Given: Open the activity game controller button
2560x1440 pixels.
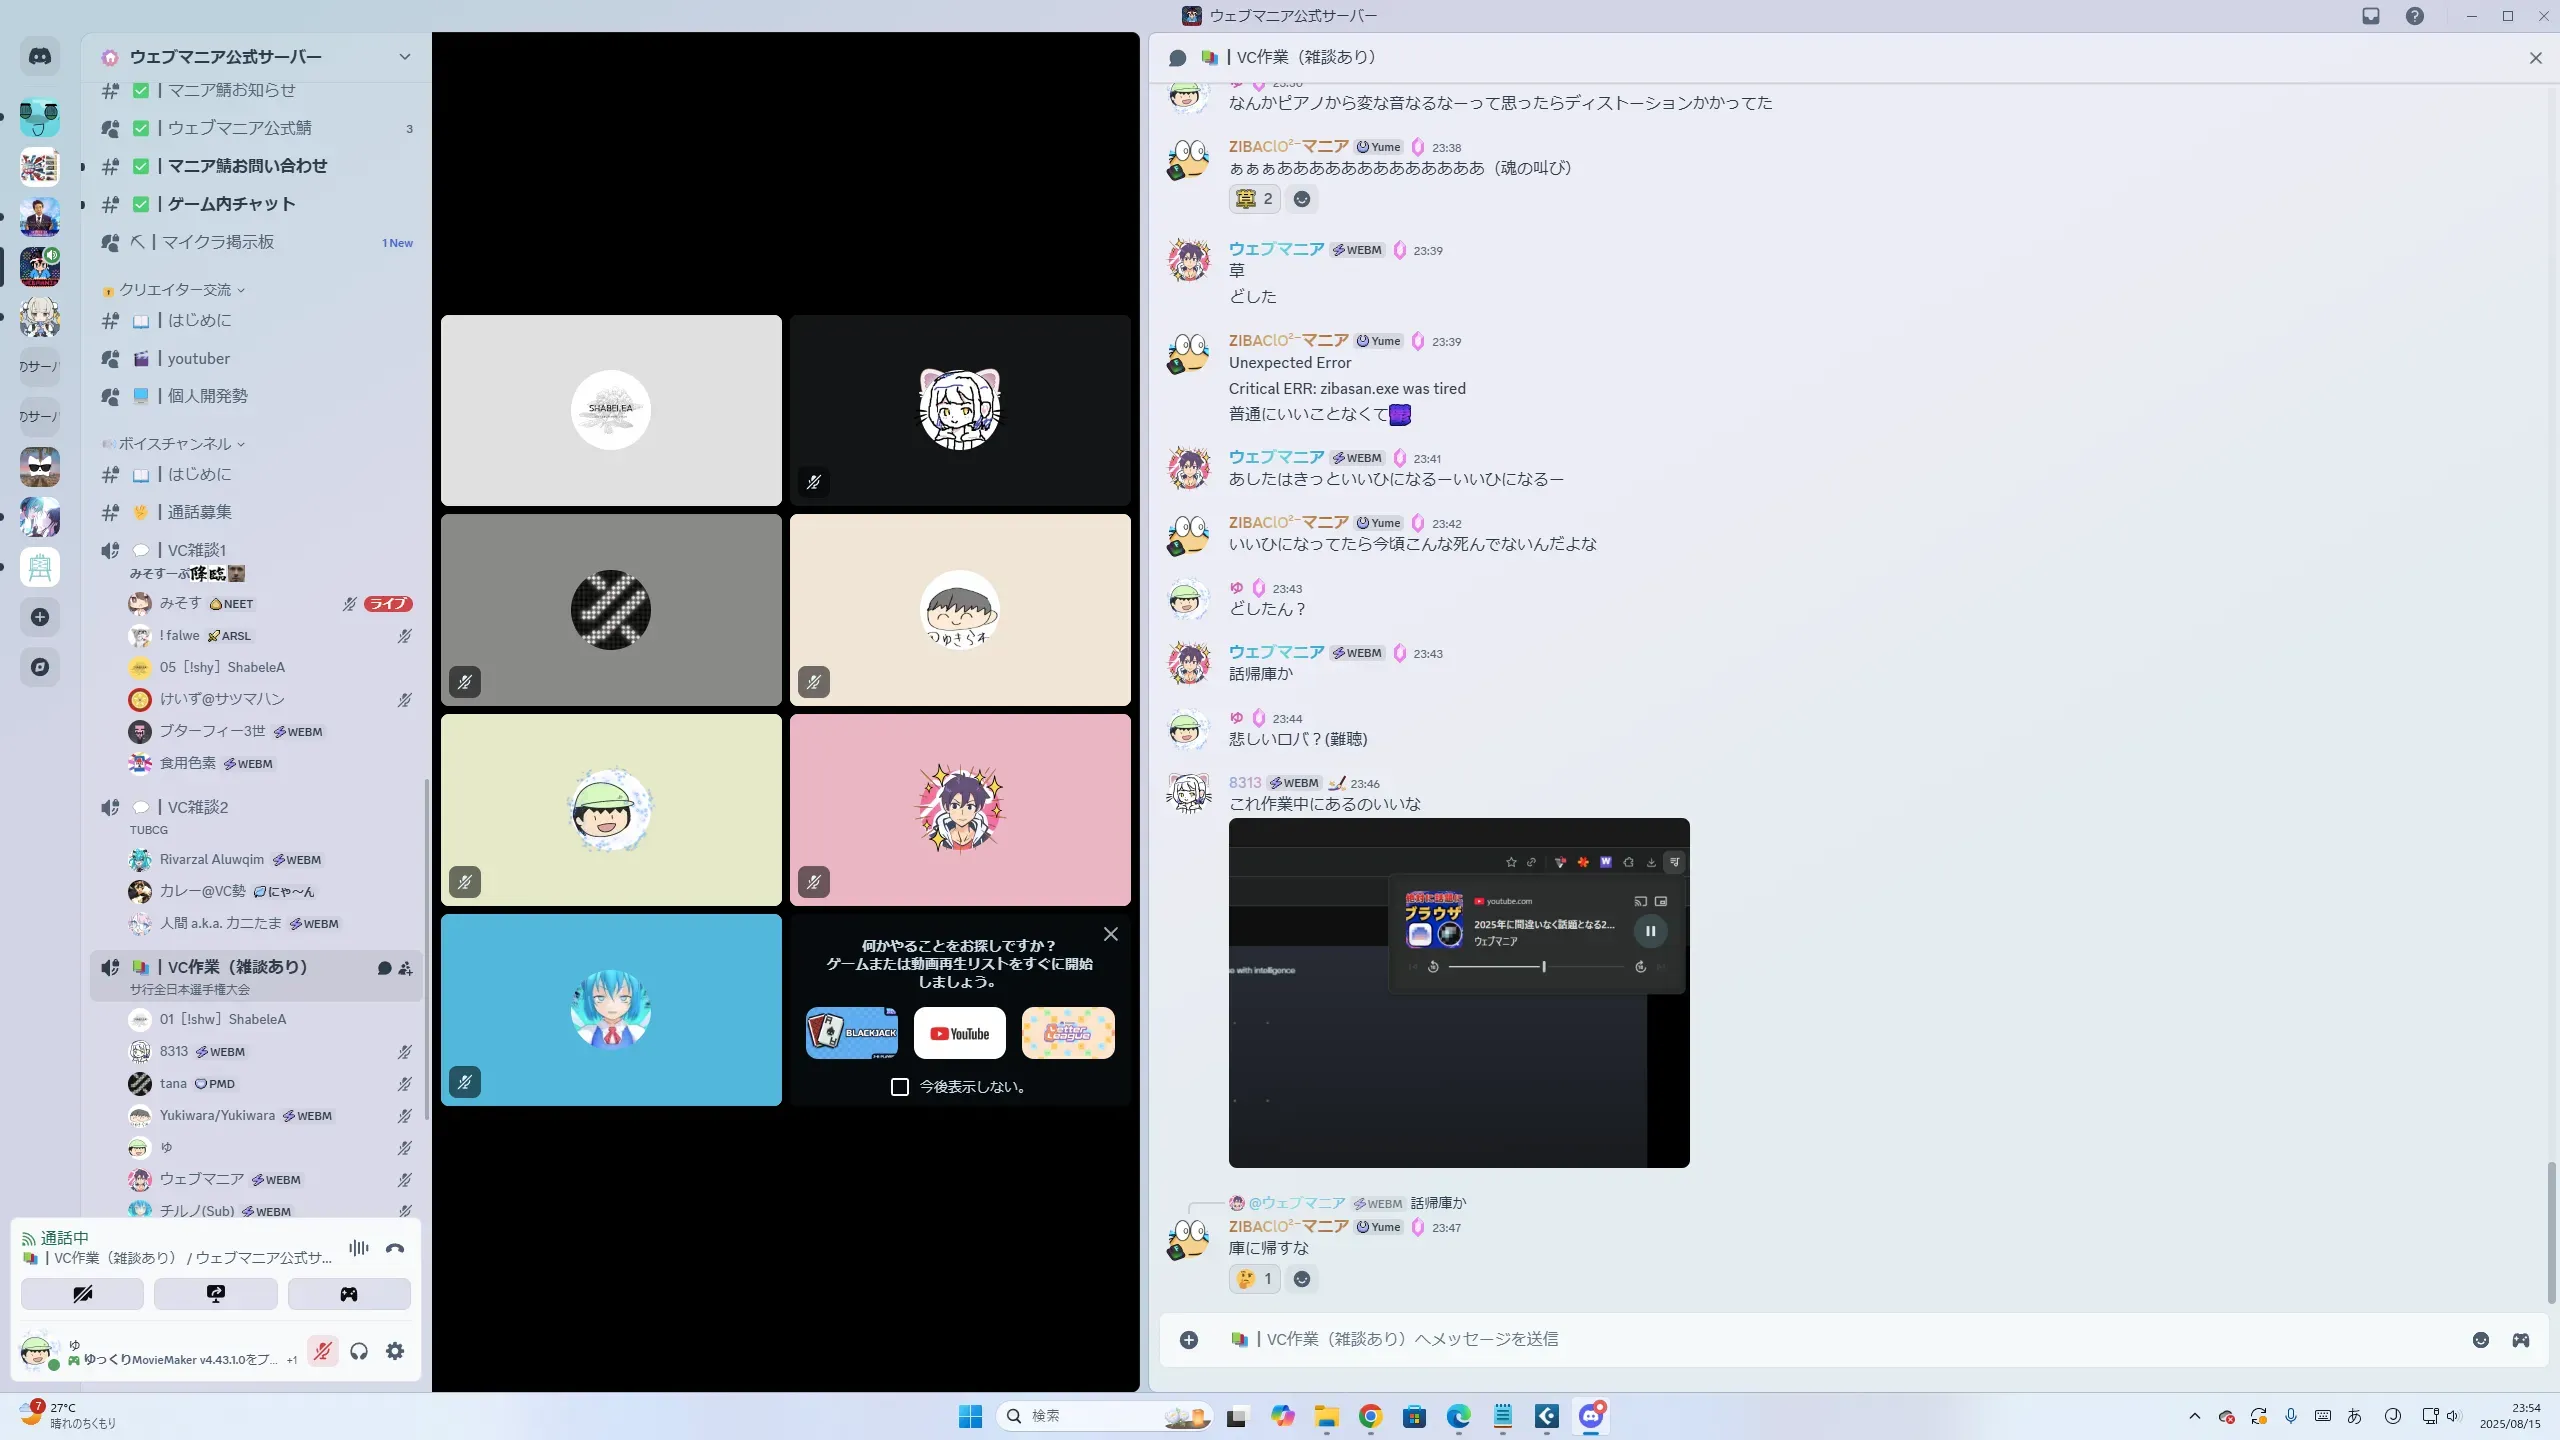Looking at the screenshot, I should coord(349,1294).
